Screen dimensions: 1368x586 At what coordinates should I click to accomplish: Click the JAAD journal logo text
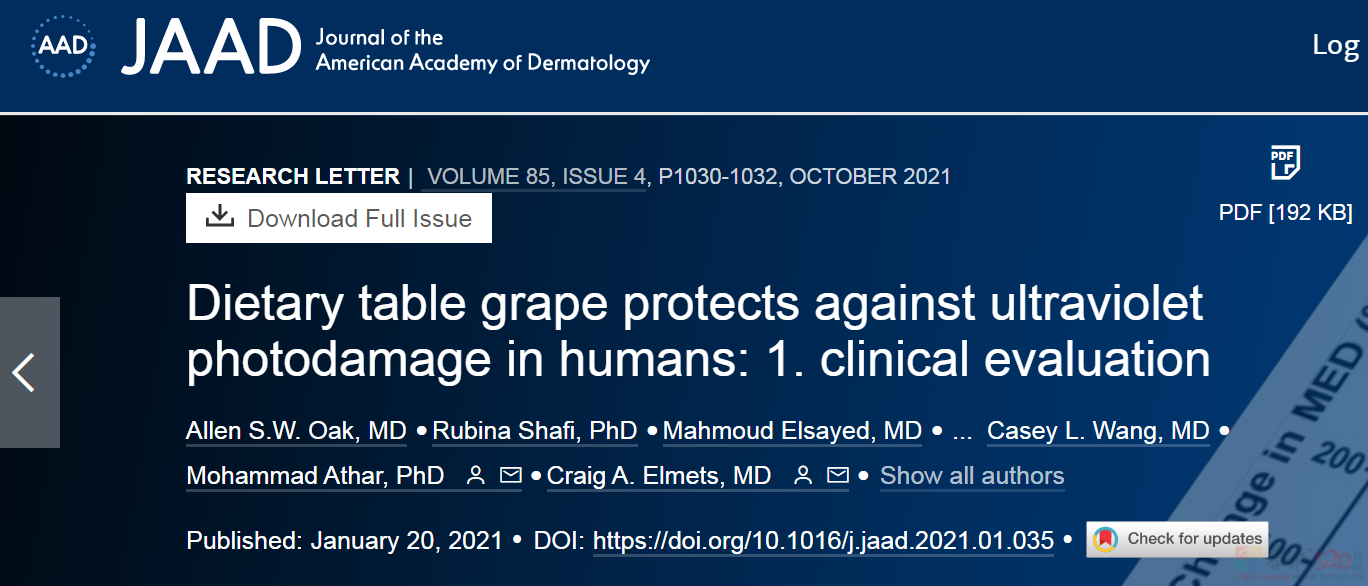[x=211, y=47]
